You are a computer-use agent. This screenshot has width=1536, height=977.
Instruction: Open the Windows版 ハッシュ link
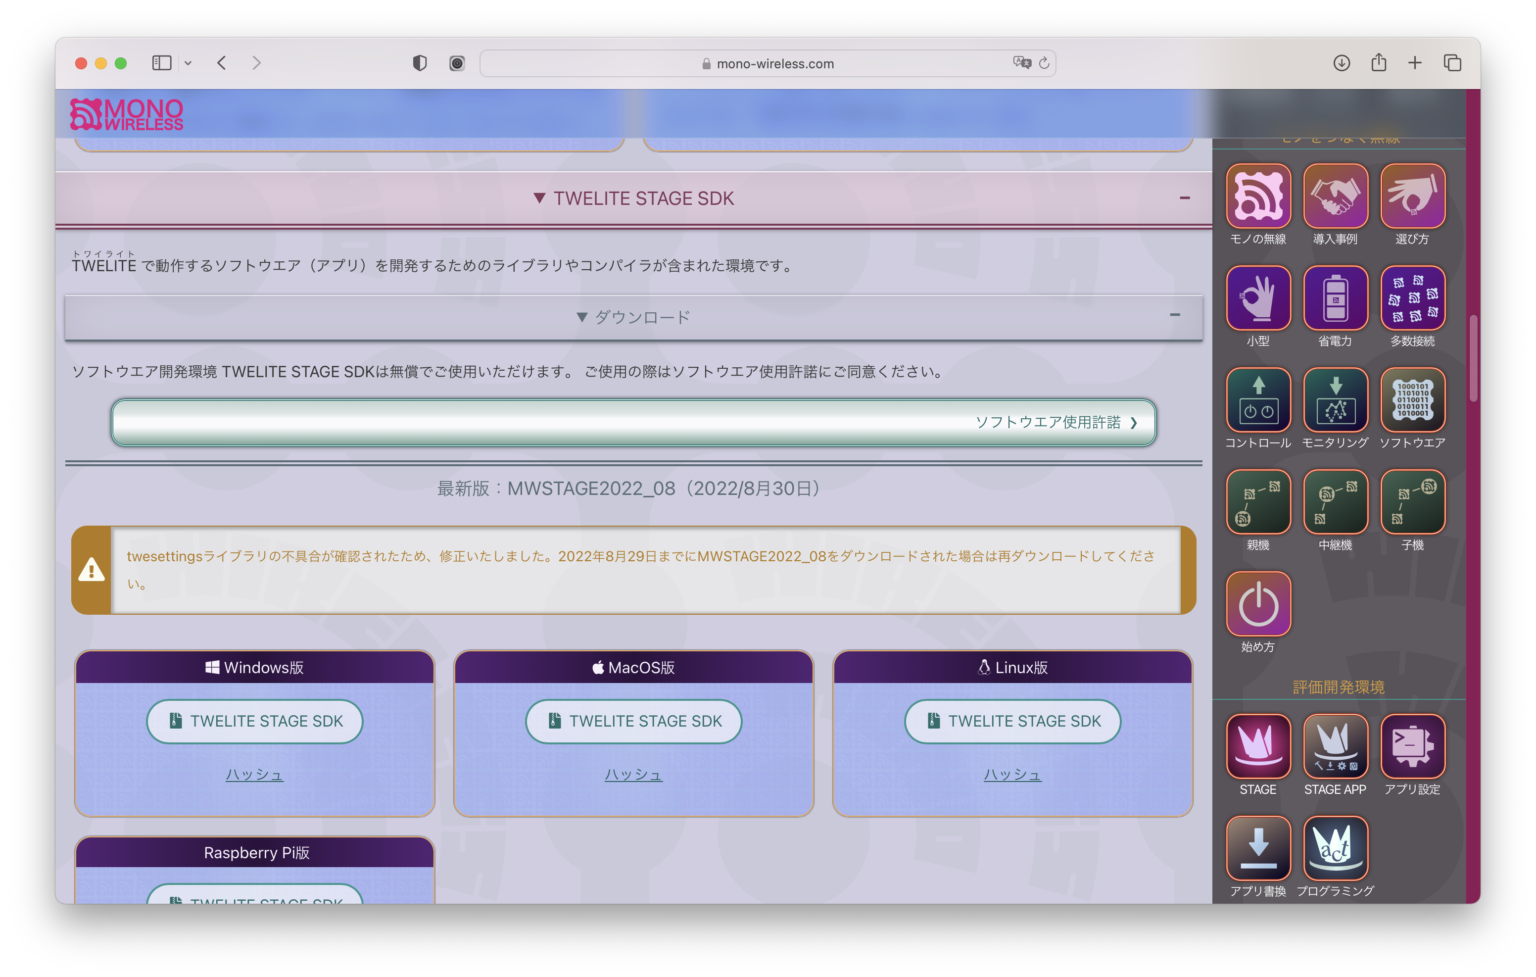[254, 773]
